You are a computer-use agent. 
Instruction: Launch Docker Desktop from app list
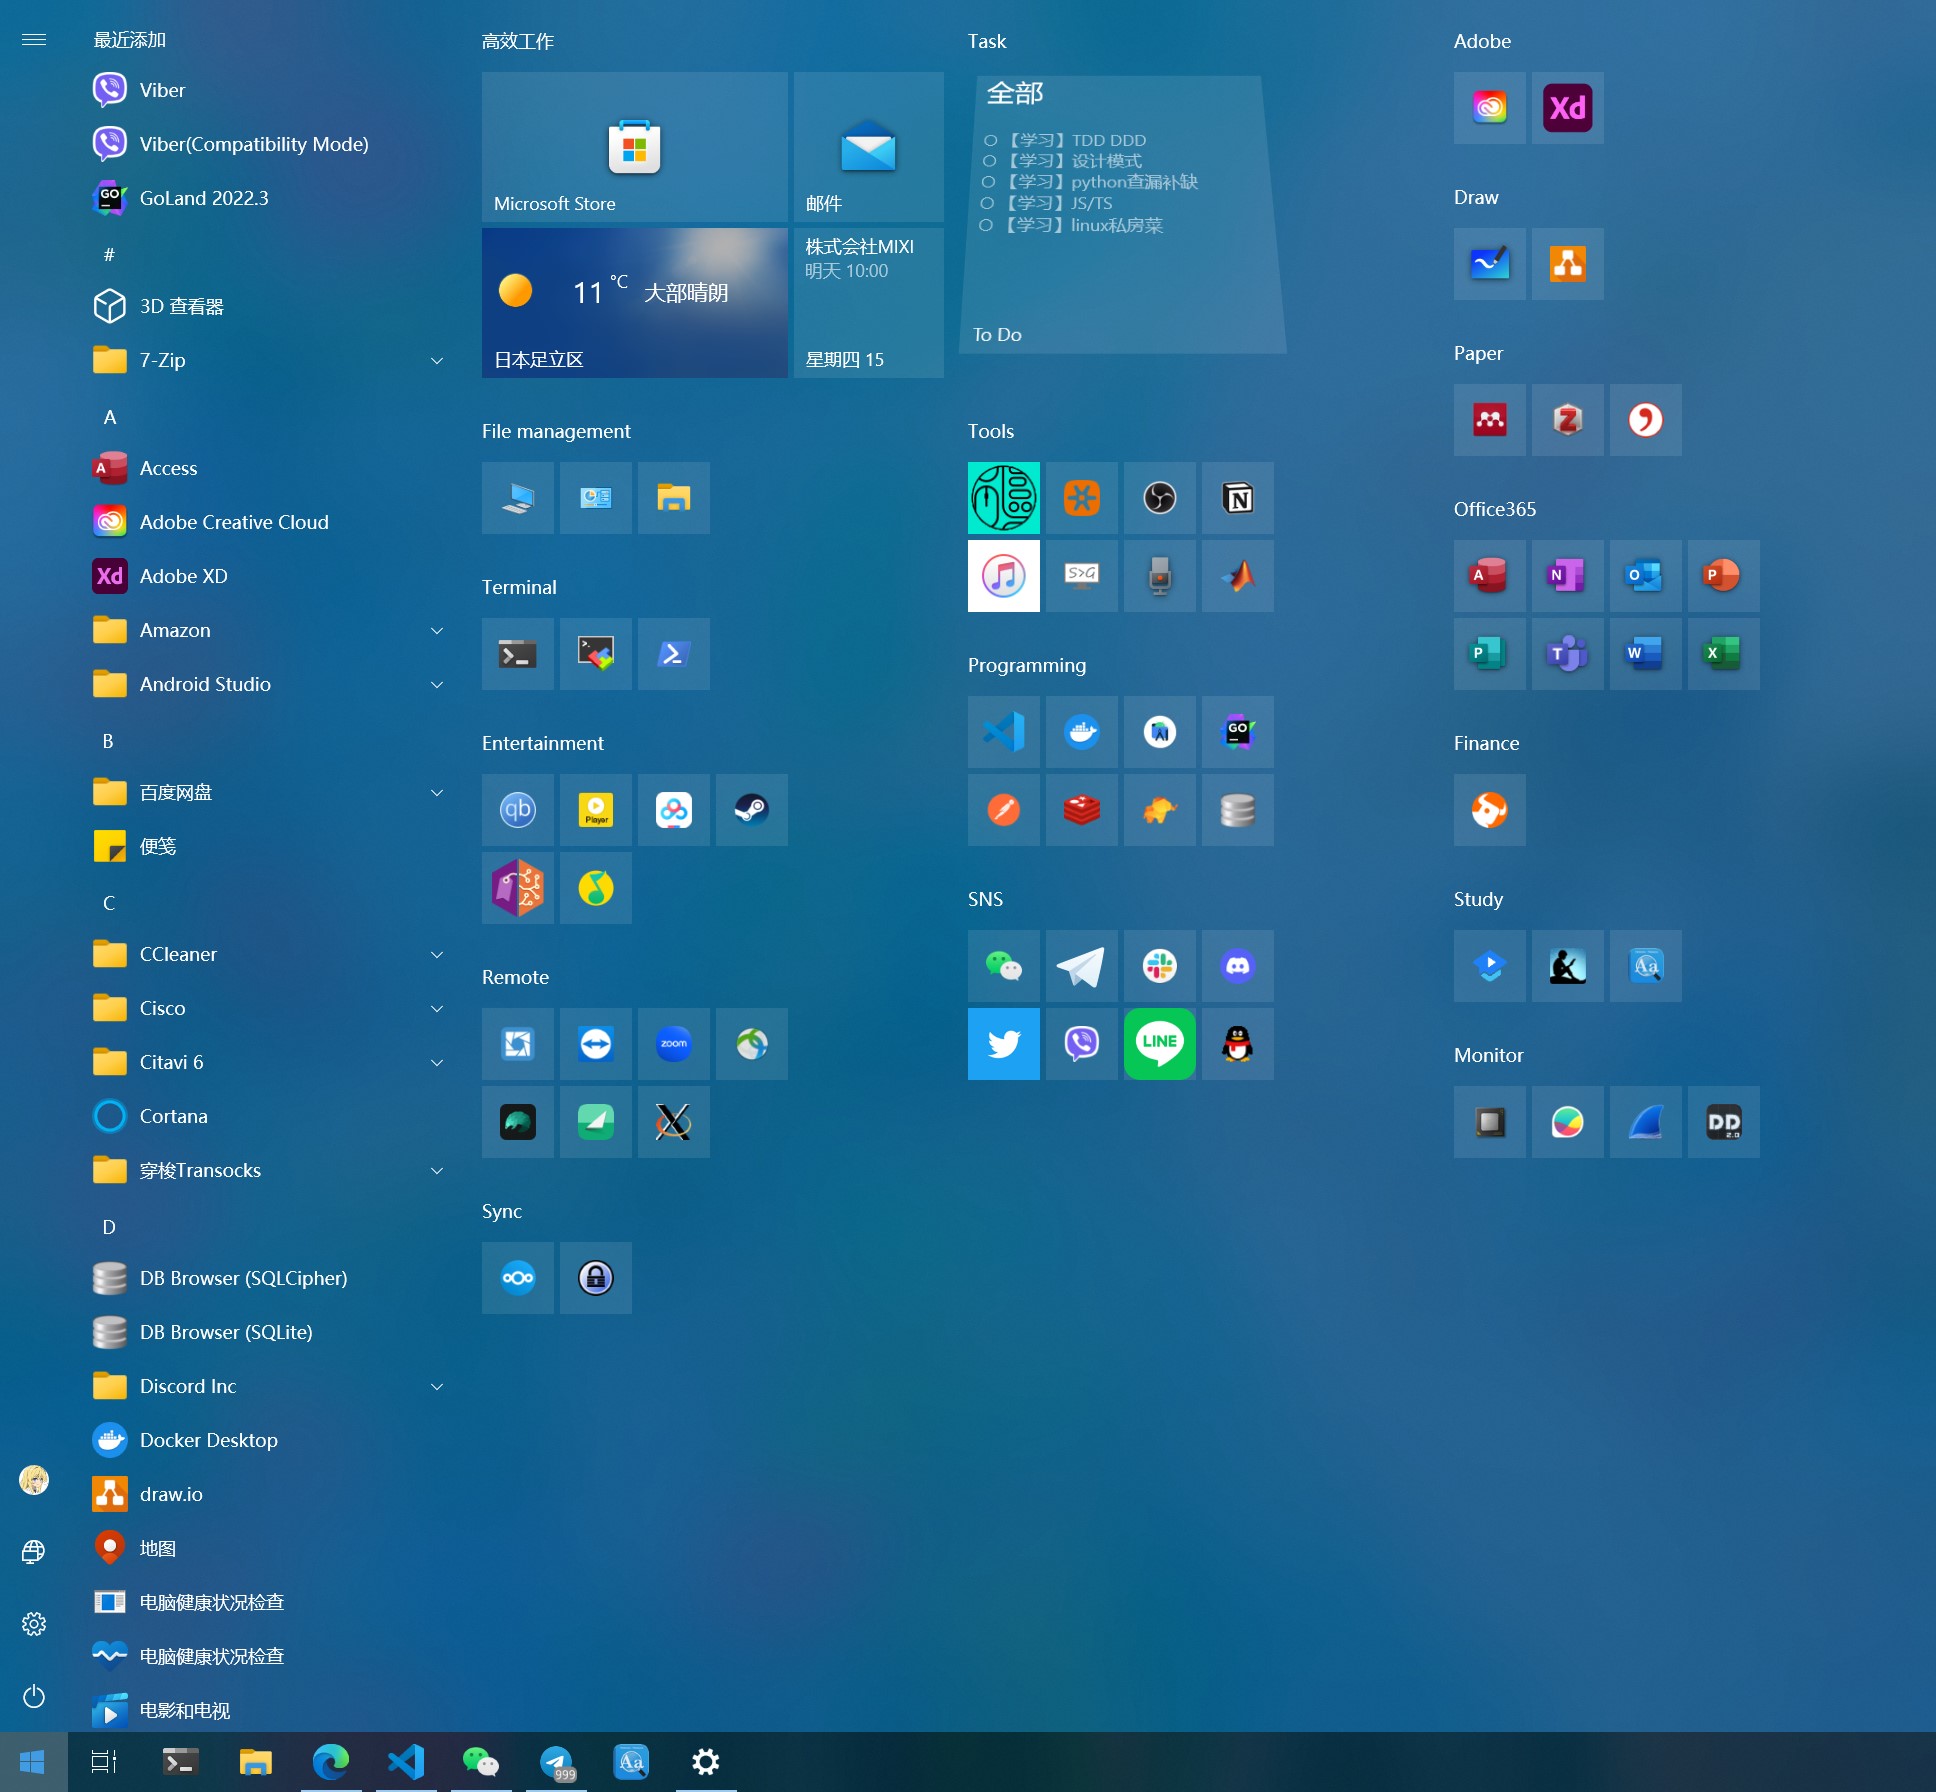click(x=270, y=1440)
